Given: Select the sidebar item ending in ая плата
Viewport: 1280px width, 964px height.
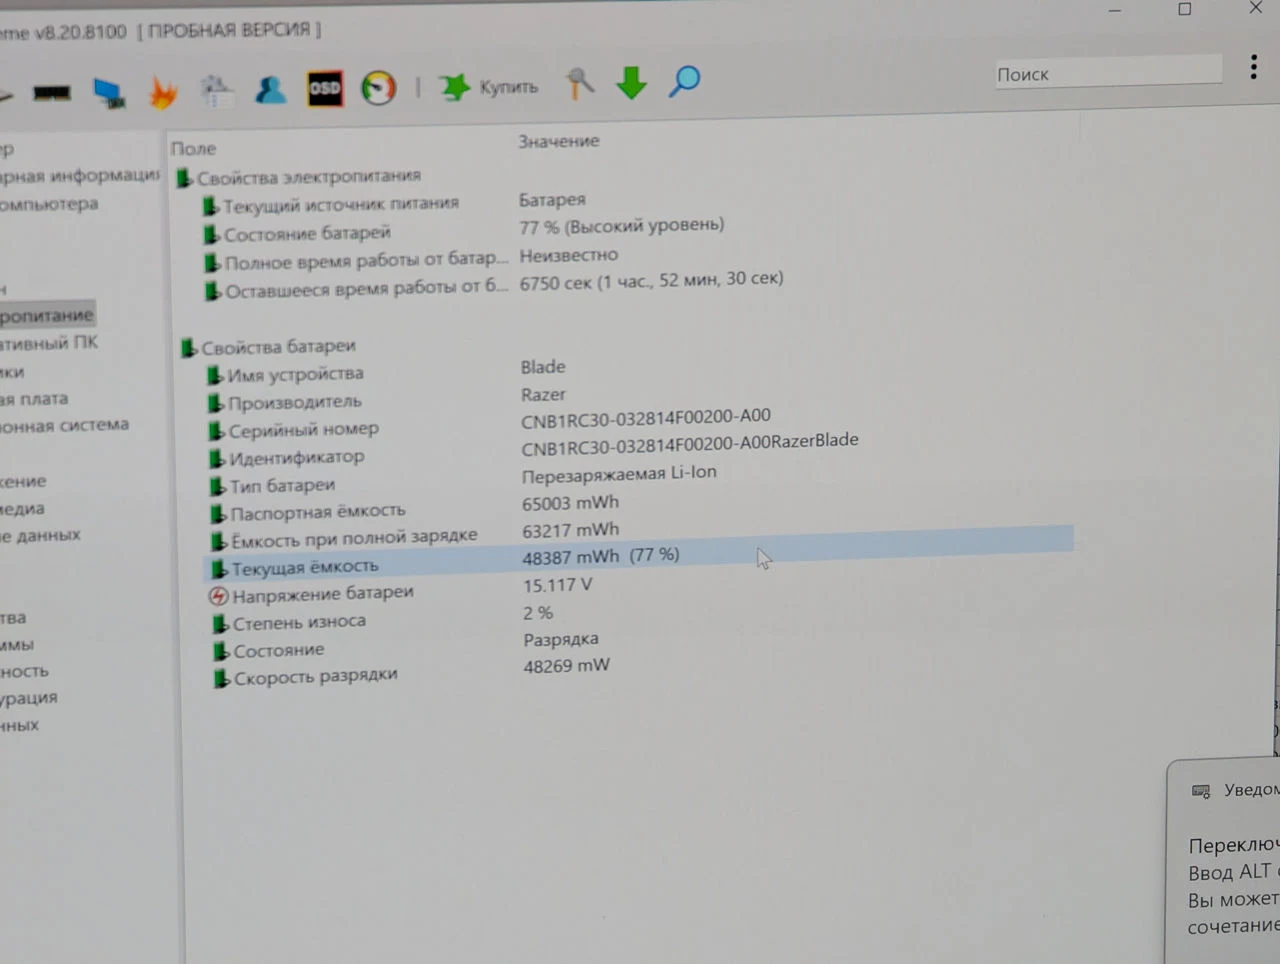Looking at the screenshot, I should click(34, 399).
